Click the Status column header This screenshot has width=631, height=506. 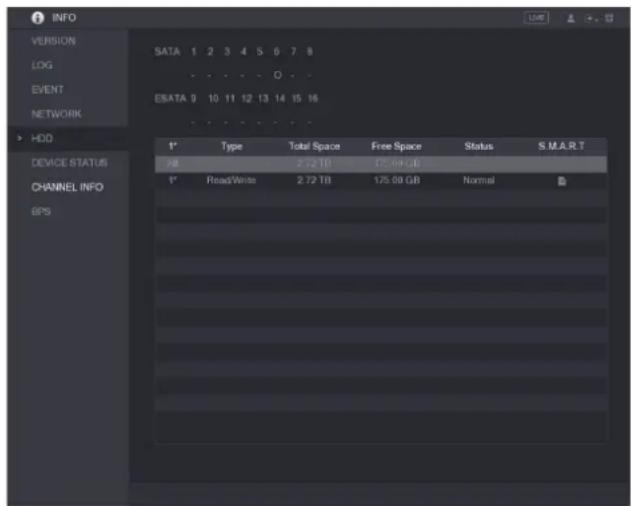478,147
